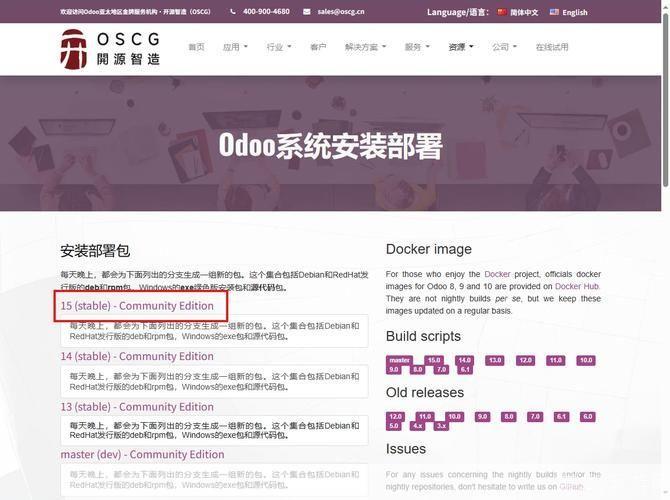Screen dimensions: 670x500
Task: Select 13.0 badge under Build scripts
Action: tap(495, 360)
